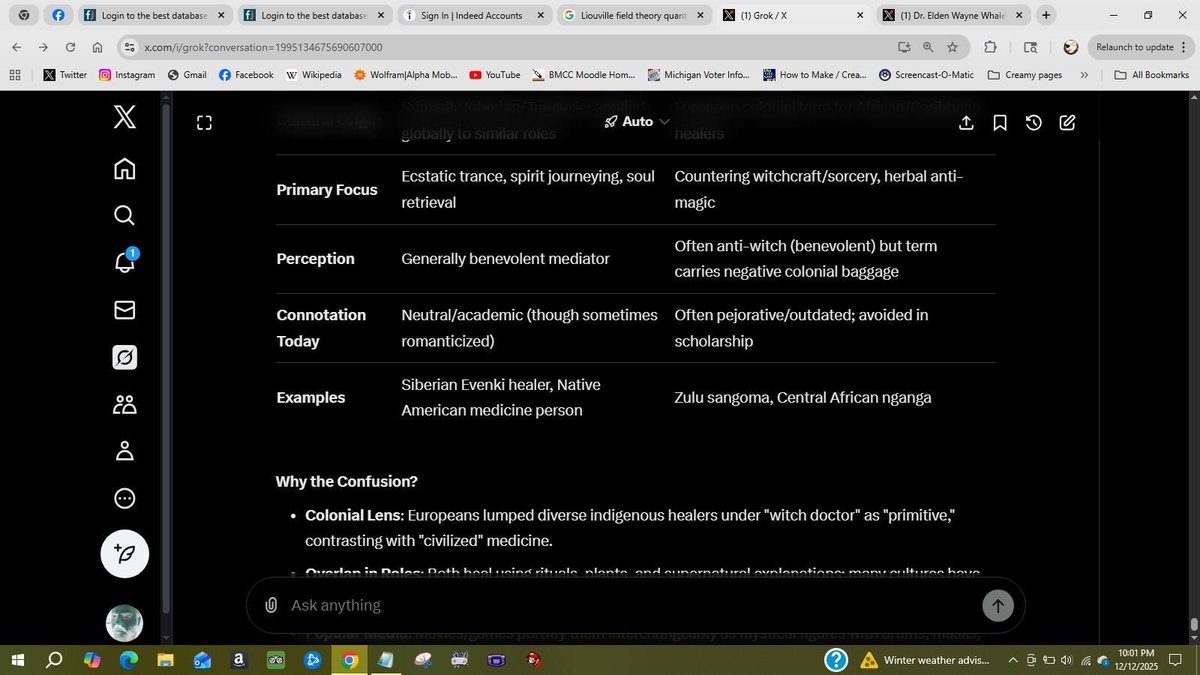Open Explore search in X sidebar

[x=124, y=215]
